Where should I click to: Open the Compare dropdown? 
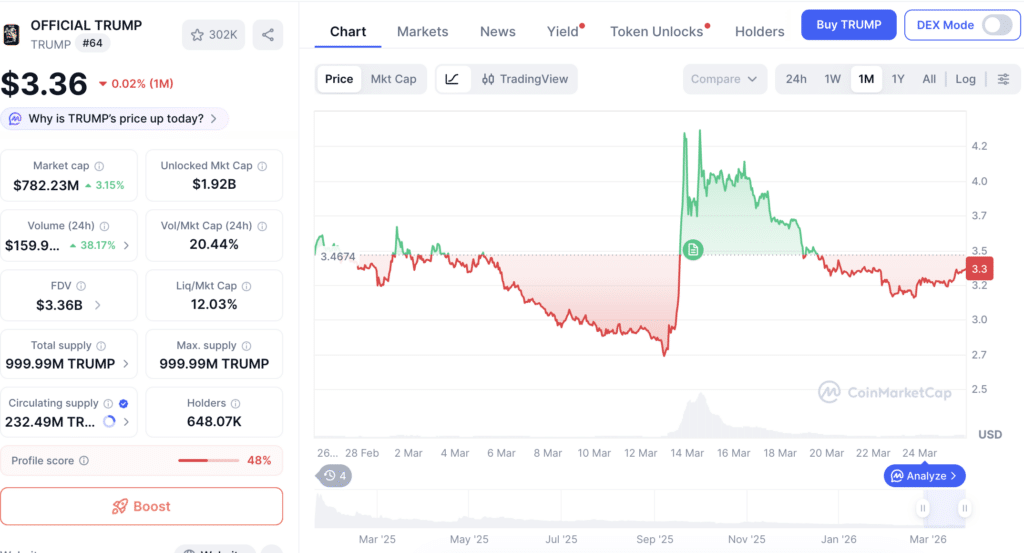coord(724,79)
